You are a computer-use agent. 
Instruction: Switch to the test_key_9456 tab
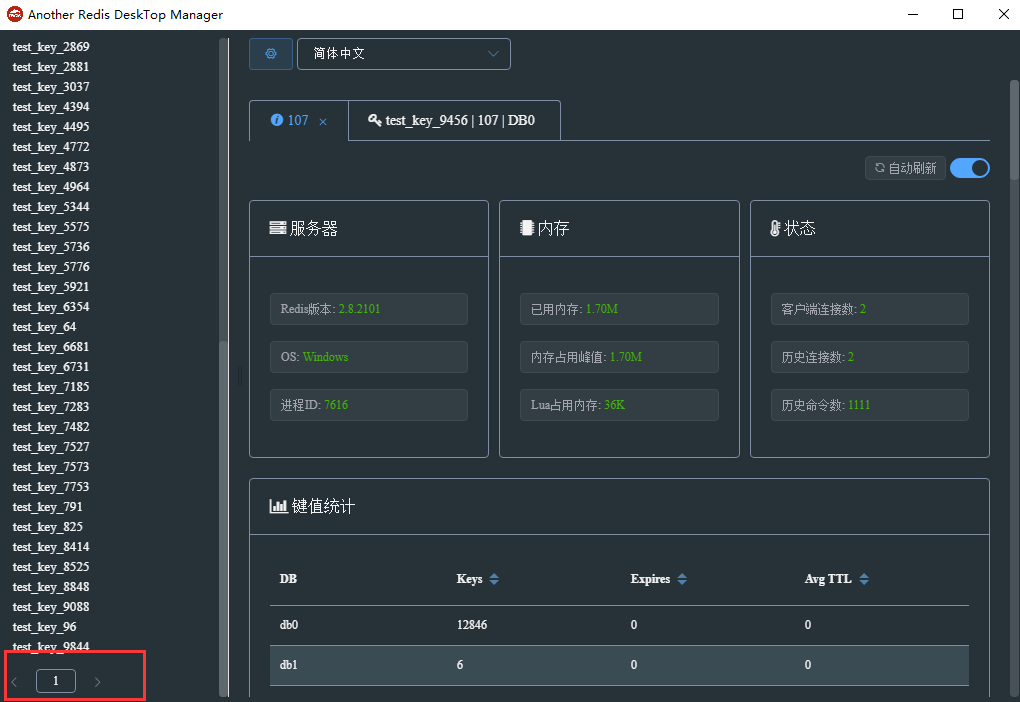point(453,120)
